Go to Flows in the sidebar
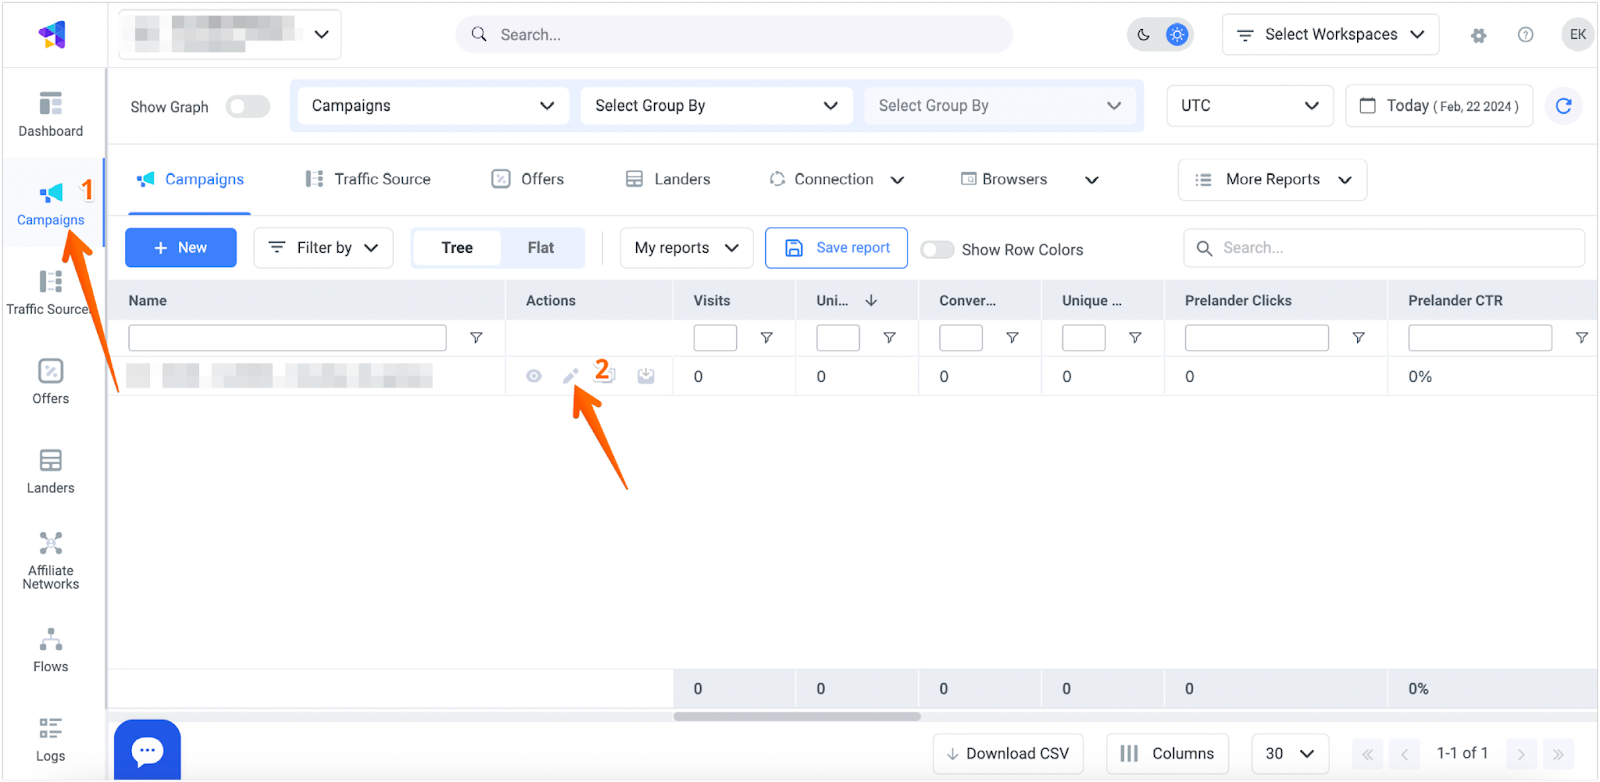1600x782 pixels. click(50, 650)
